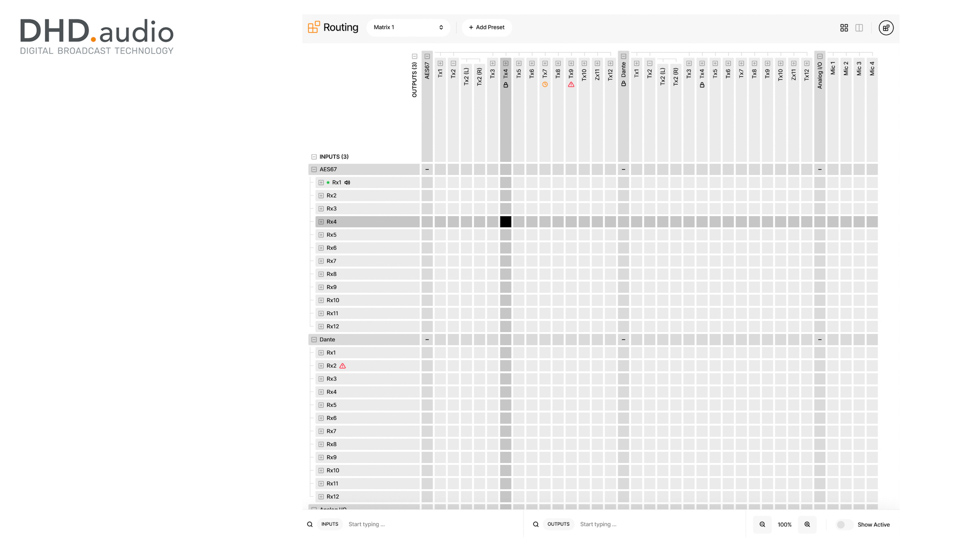Image resolution: width=970 pixels, height=546 pixels.
Task: Toggle the Show Active switch
Action: coord(843,524)
